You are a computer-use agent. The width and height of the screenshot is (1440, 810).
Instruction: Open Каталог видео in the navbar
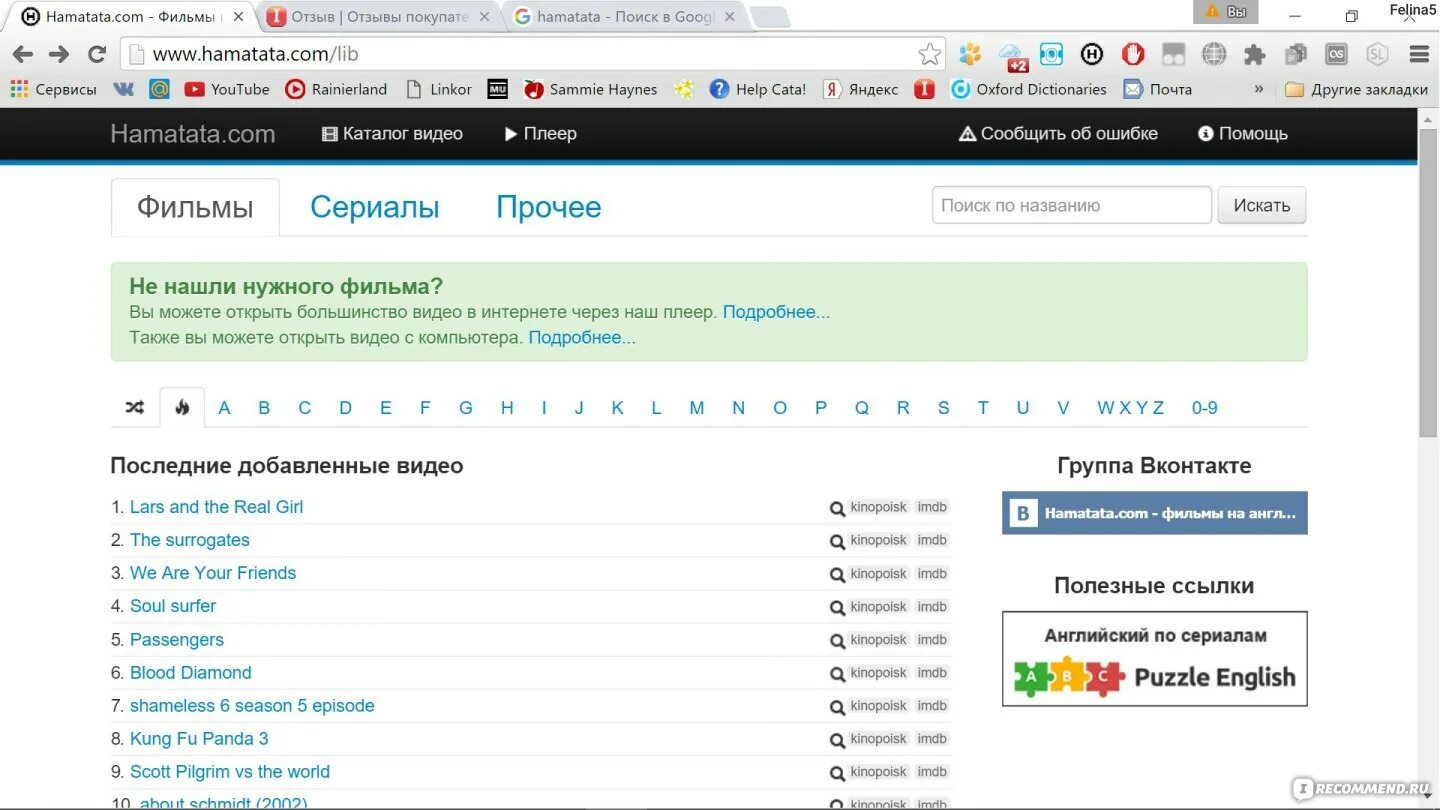tap(392, 133)
